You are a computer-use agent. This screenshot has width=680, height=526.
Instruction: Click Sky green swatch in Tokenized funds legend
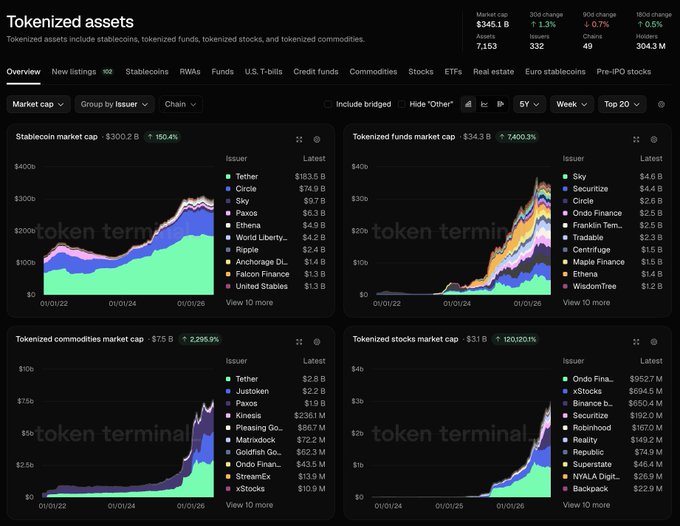point(565,176)
